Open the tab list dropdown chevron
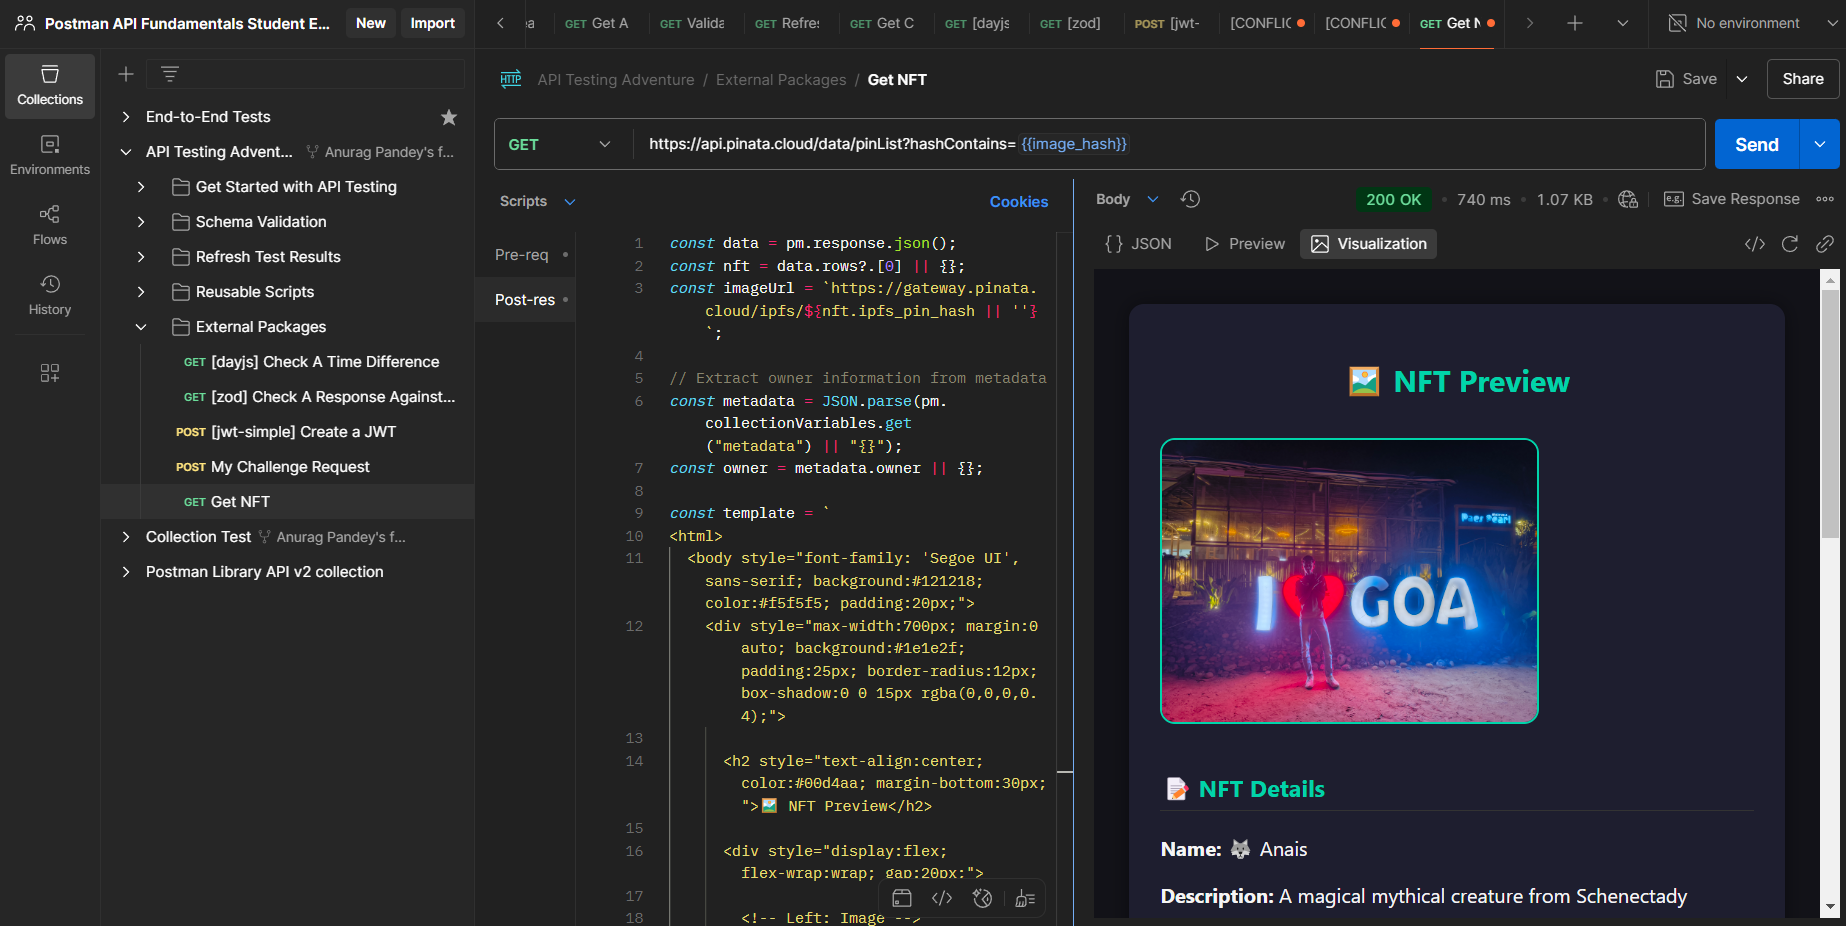This screenshot has width=1846, height=926. [x=1623, y=23]
